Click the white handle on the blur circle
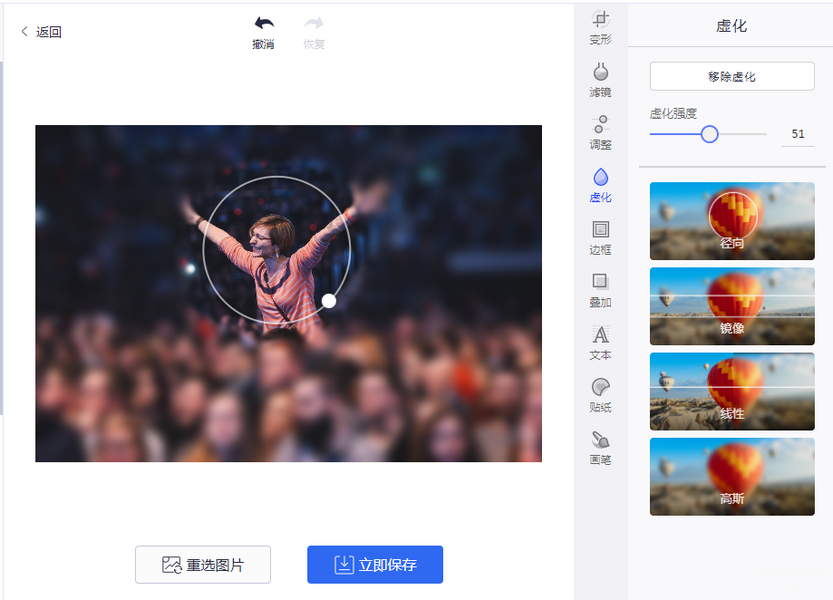 [x=329, y=300]
